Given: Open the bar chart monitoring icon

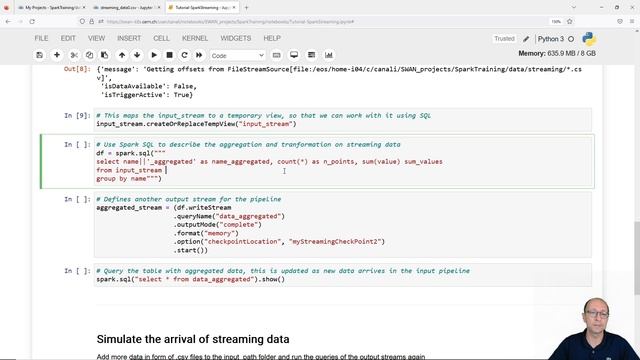Looking at the screenshot, I should coord(329,55).
